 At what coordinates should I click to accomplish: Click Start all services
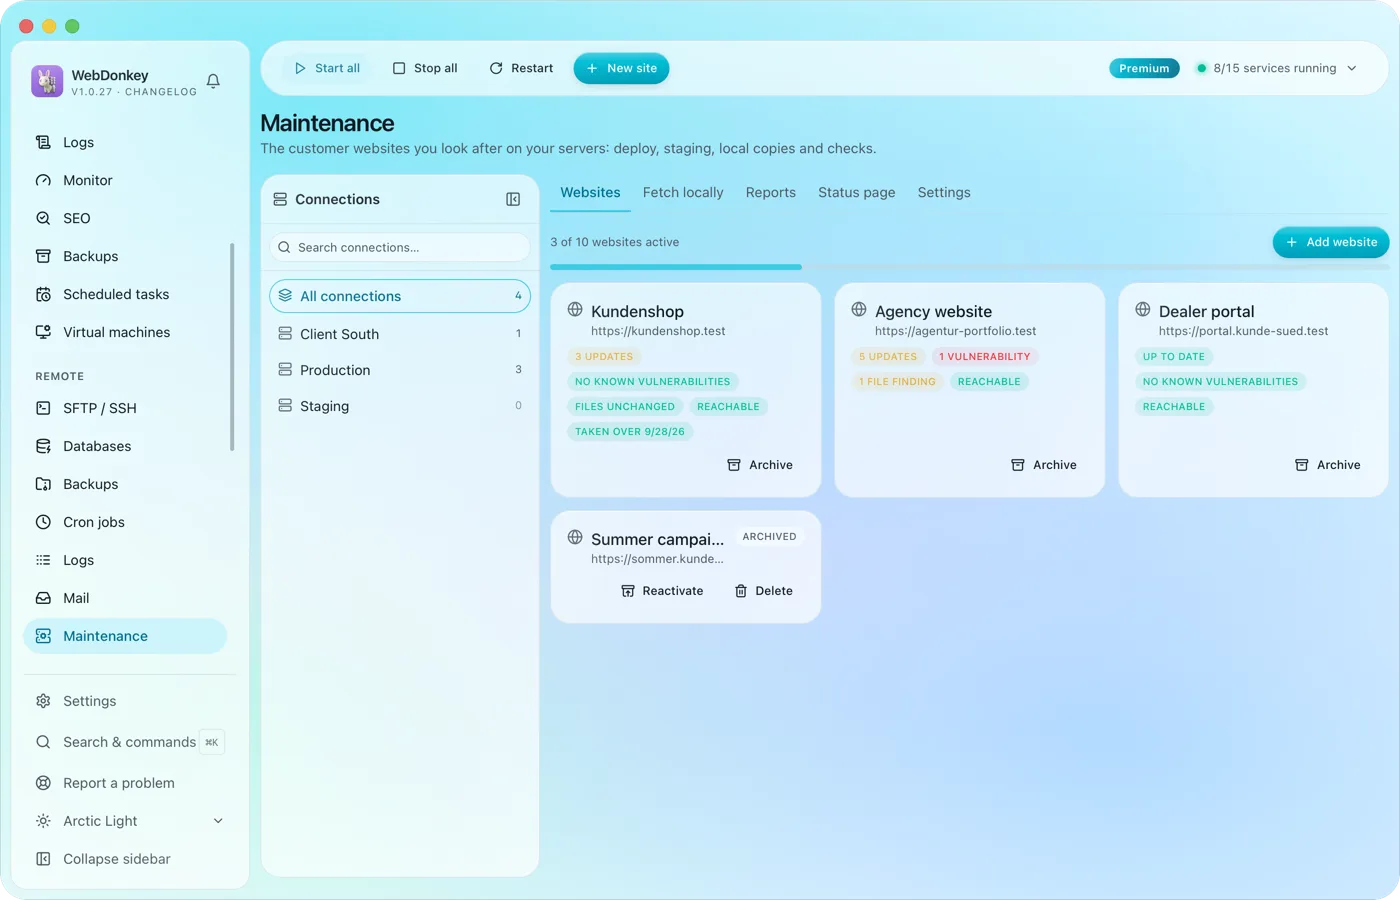click(x=327, y=68)
